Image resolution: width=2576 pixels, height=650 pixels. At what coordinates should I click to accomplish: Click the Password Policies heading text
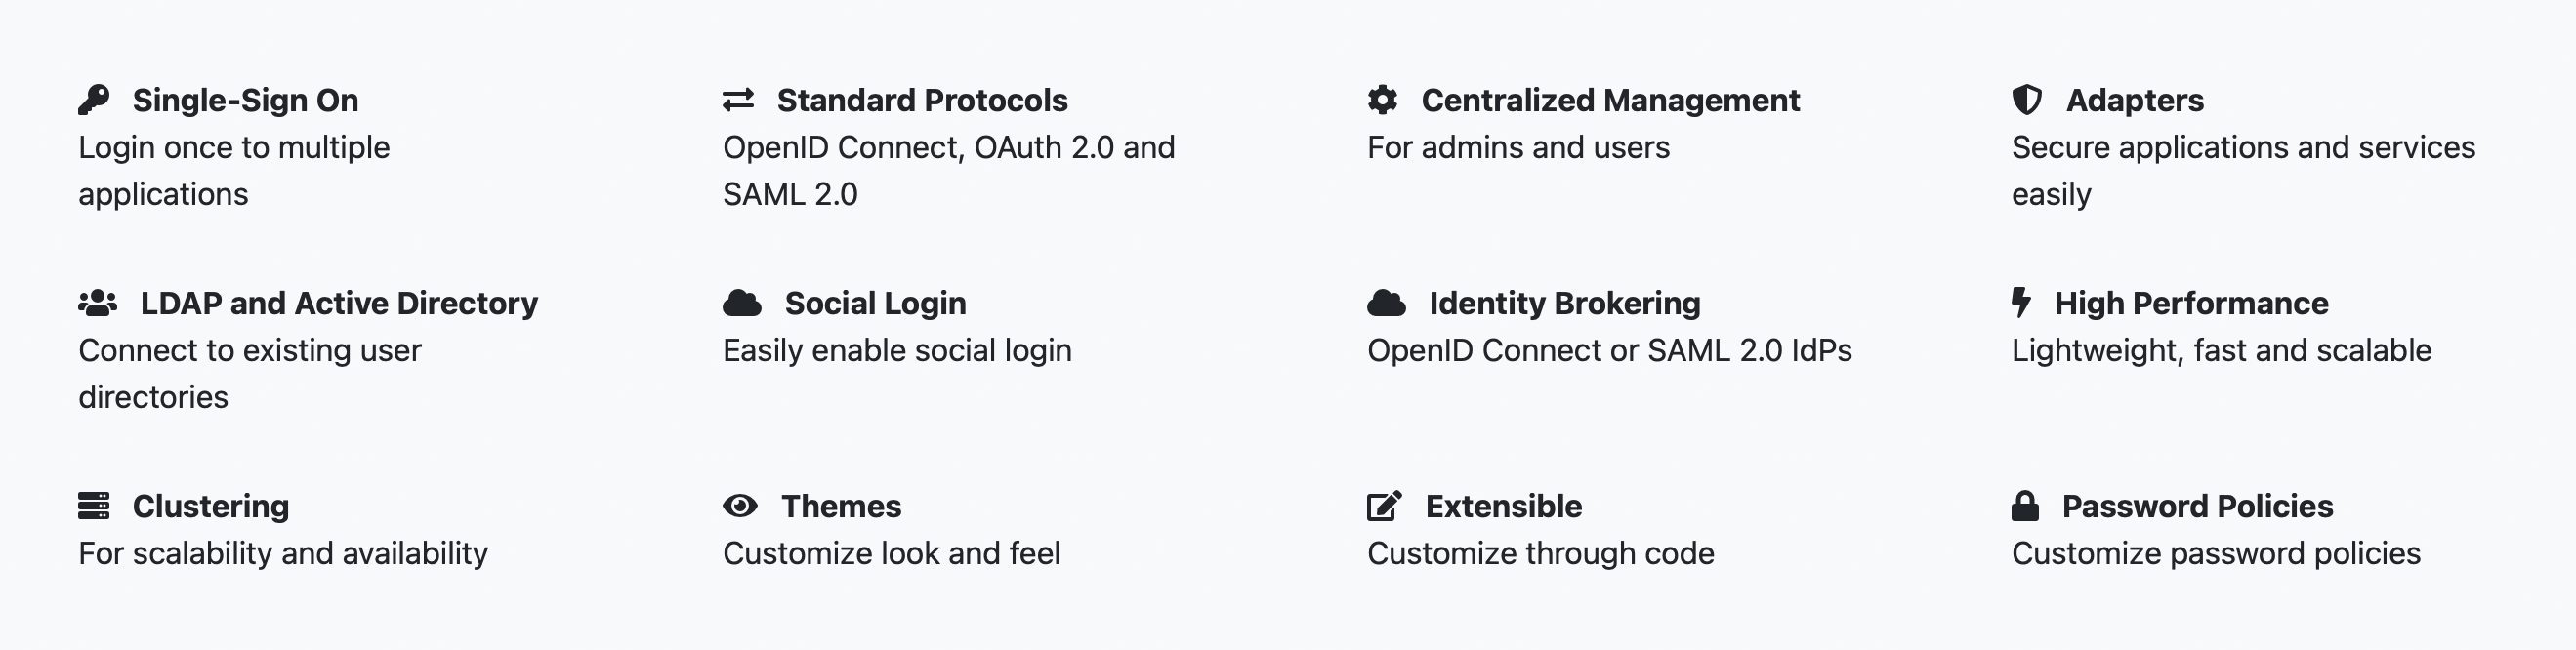(2197, 506)
